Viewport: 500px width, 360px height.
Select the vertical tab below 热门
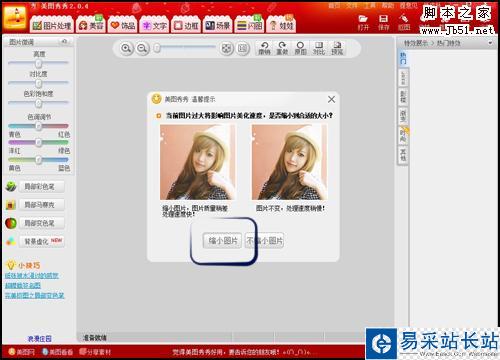click(x=403, y=77)
